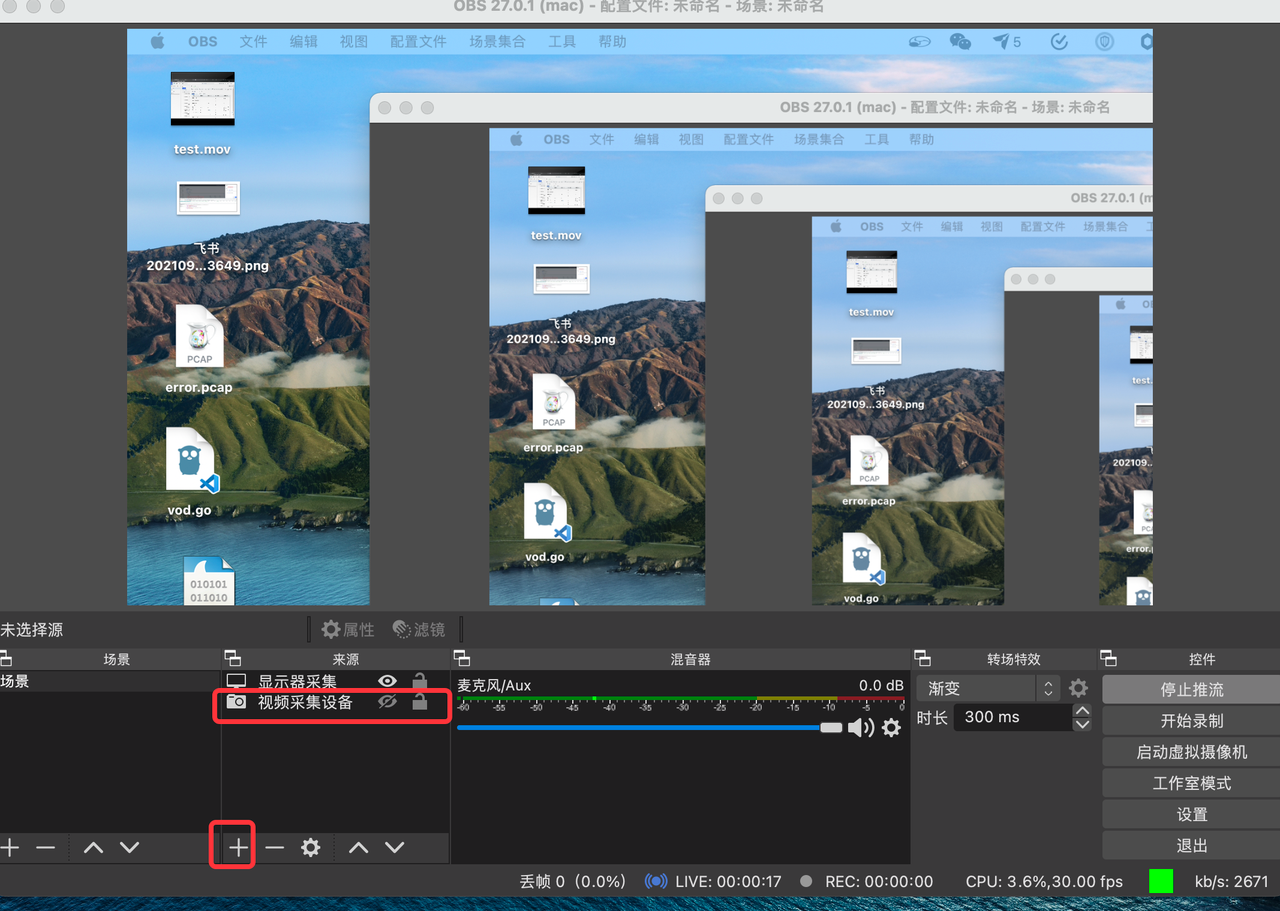Click the monitor icon of 显示器采集

pos(236,681)
